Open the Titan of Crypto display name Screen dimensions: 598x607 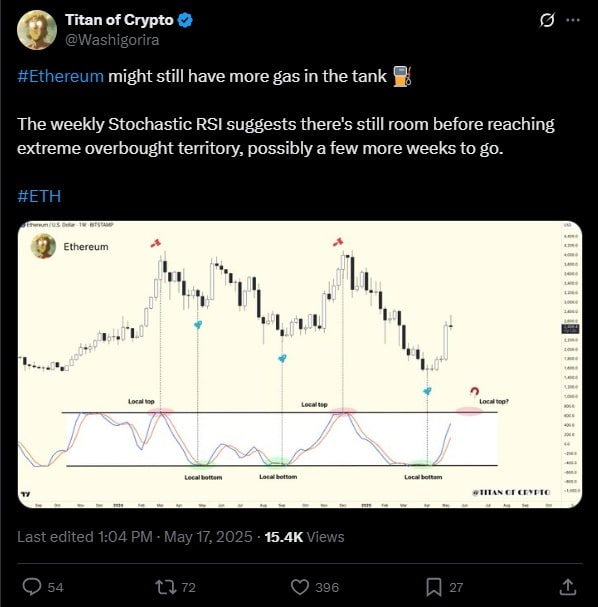pyautogui.click(x=119, y=20)
